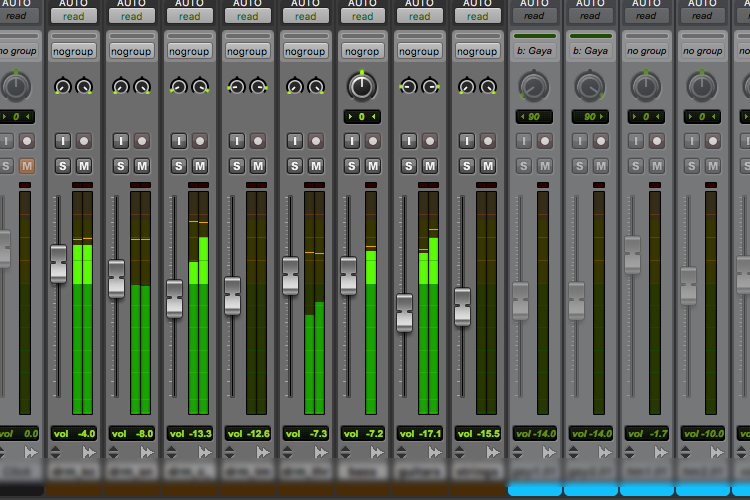This screenshot has height=500, width=750.
Task: Open automation mode selector on vol -4.0 channel
Action: click(x=74, y=16)
